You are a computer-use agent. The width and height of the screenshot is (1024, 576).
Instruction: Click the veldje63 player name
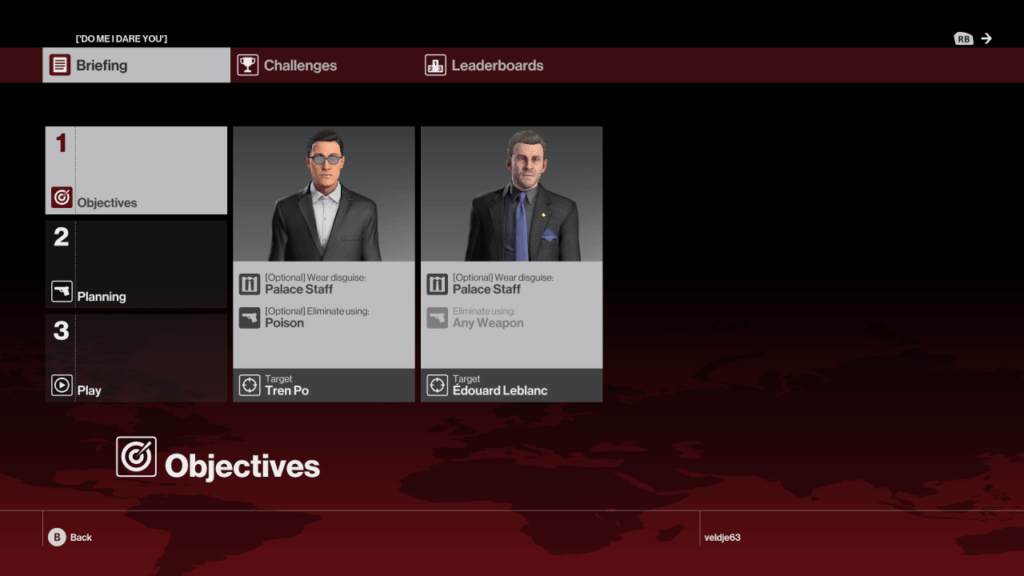click(x=722, y=537)
